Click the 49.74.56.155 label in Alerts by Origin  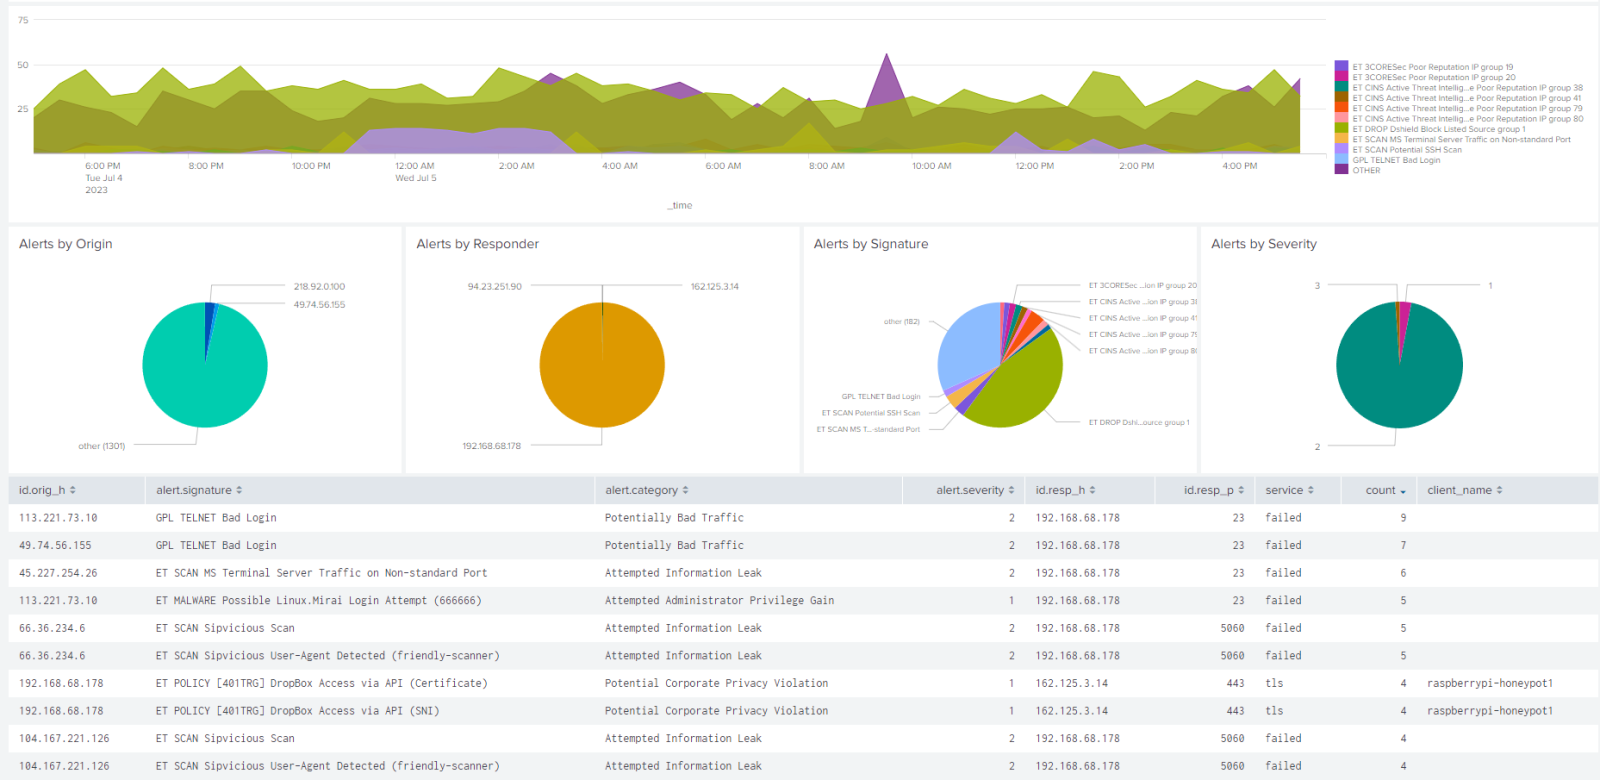(319, 304)
